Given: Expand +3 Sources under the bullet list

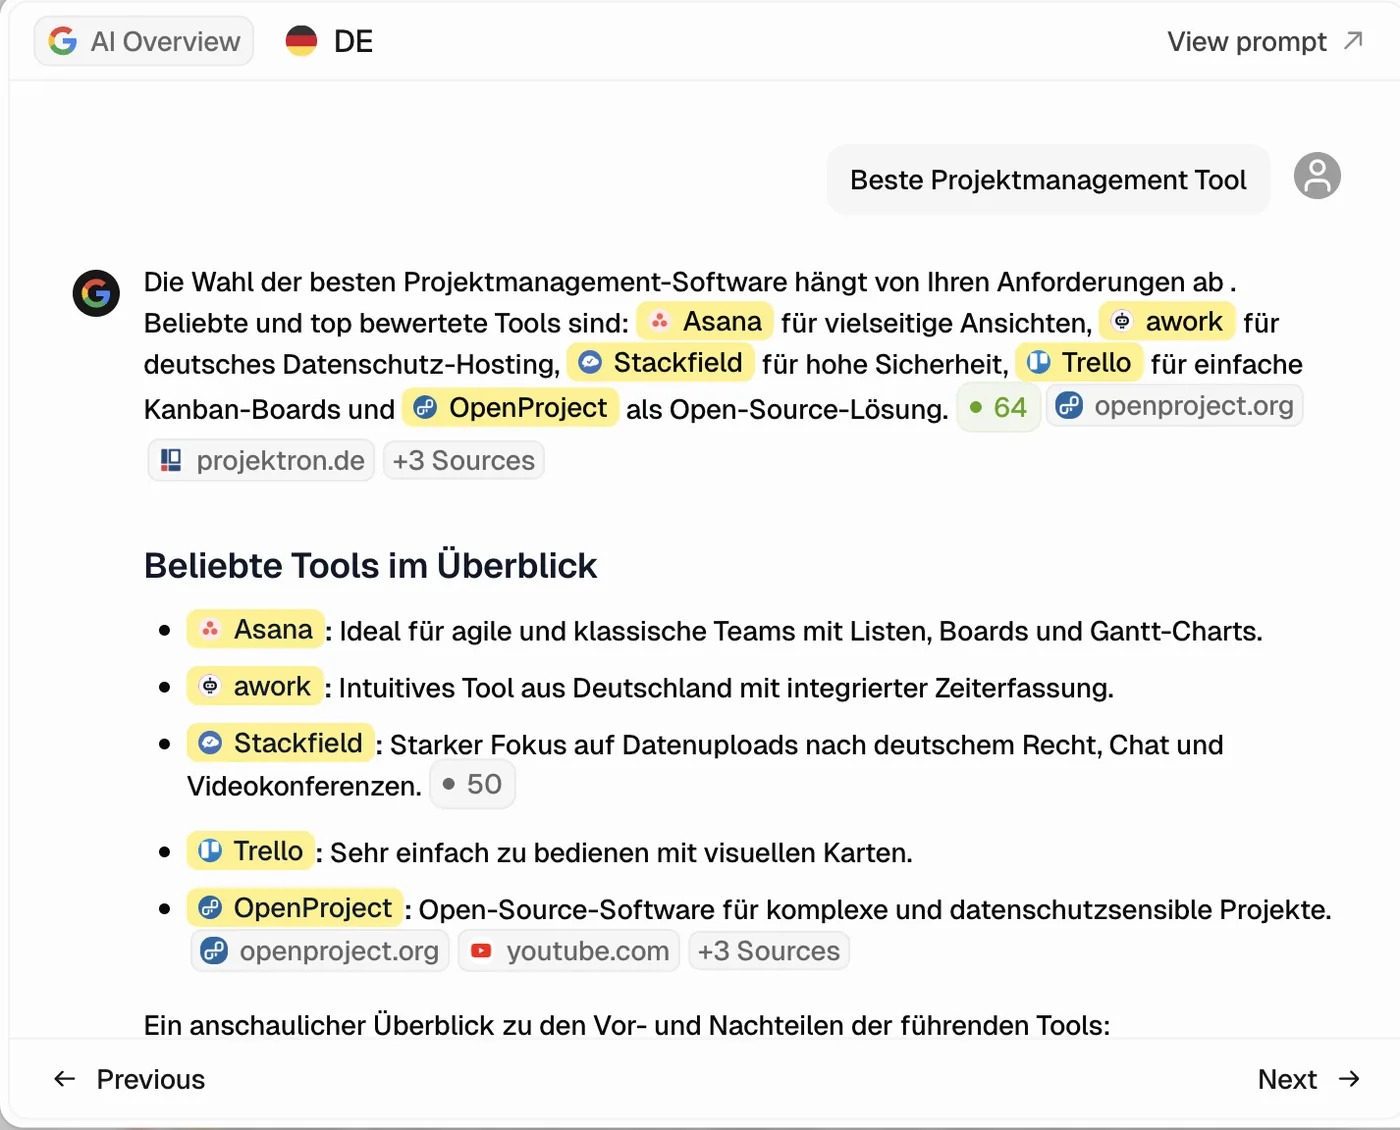Looking at the screenshot, I should [769, 951].
